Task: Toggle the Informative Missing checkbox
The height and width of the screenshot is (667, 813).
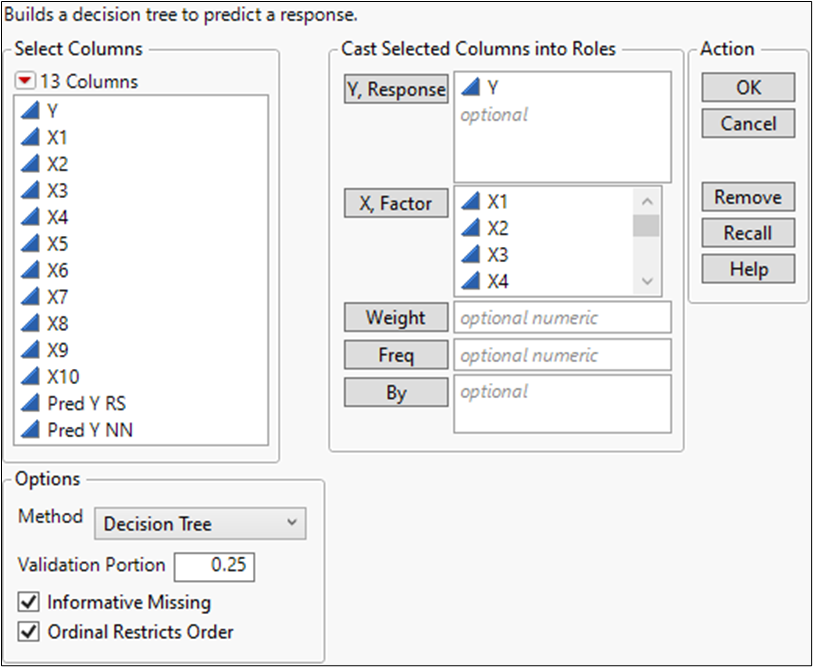Action: 29,602
